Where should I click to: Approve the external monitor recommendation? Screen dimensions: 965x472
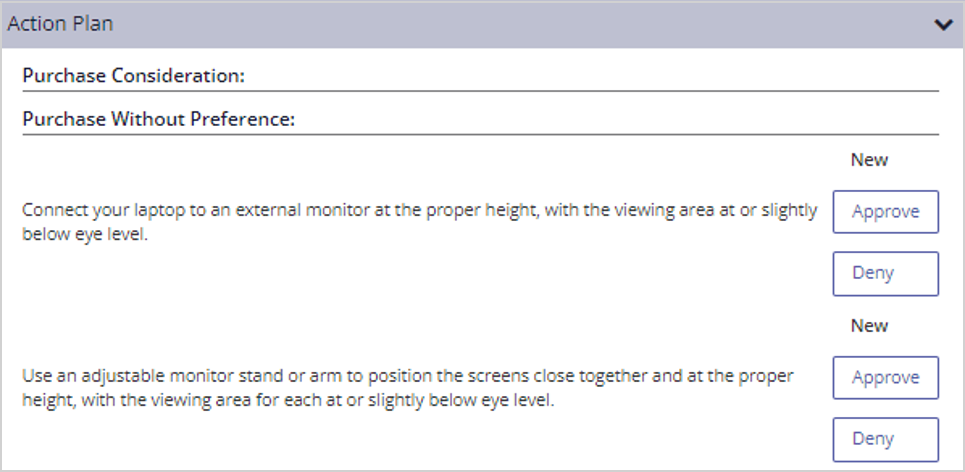(x=886, y=212)
